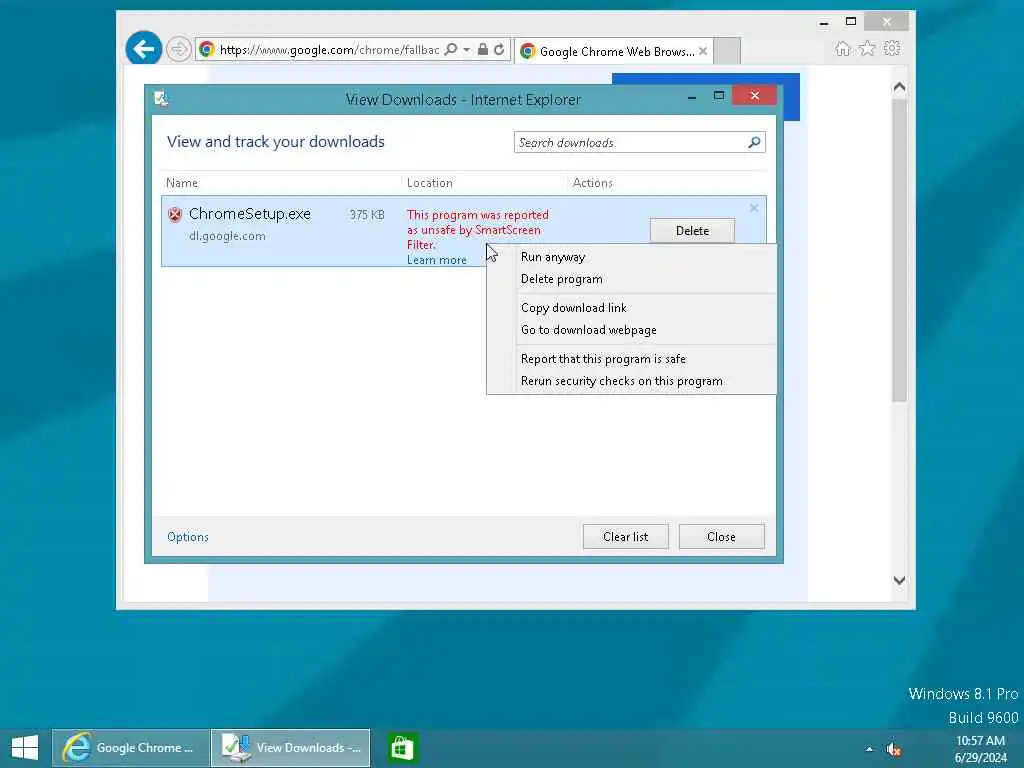The image size is (1024, 768).
Task: Show hidden system tray icons
Action: [869, 750]
